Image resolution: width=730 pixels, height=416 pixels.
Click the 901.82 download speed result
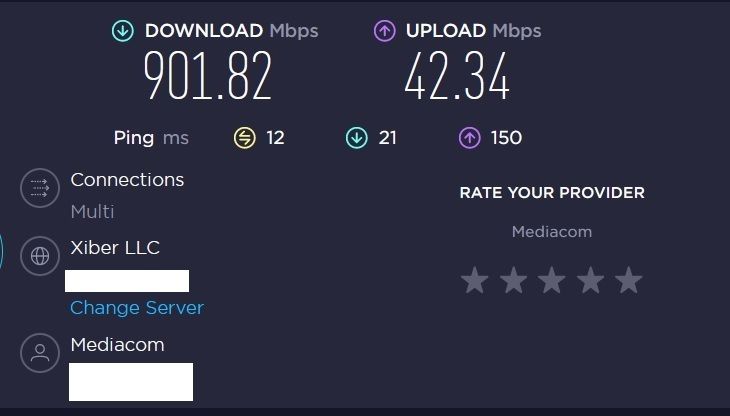coord(208,75)
